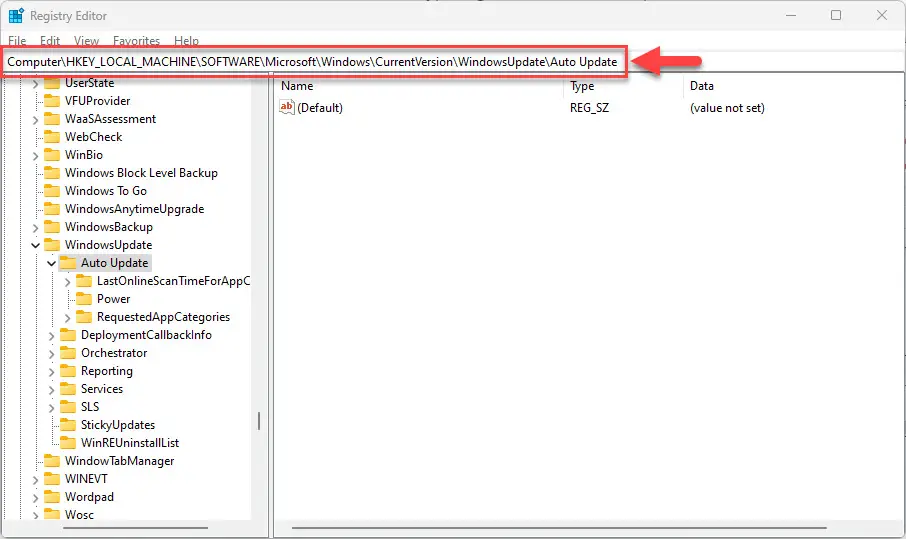Click the WindowTabManager folder icon

[x=52, y=461]
